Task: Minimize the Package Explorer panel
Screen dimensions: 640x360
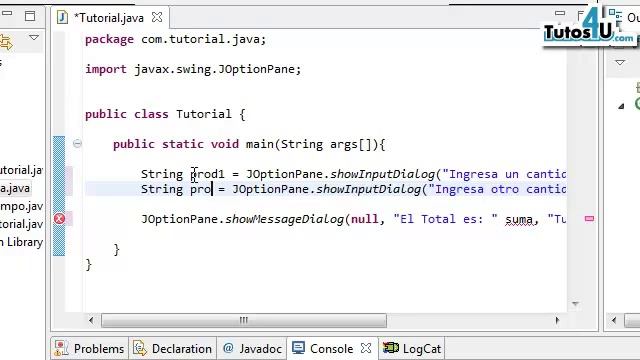Action: tap(7, 13)
